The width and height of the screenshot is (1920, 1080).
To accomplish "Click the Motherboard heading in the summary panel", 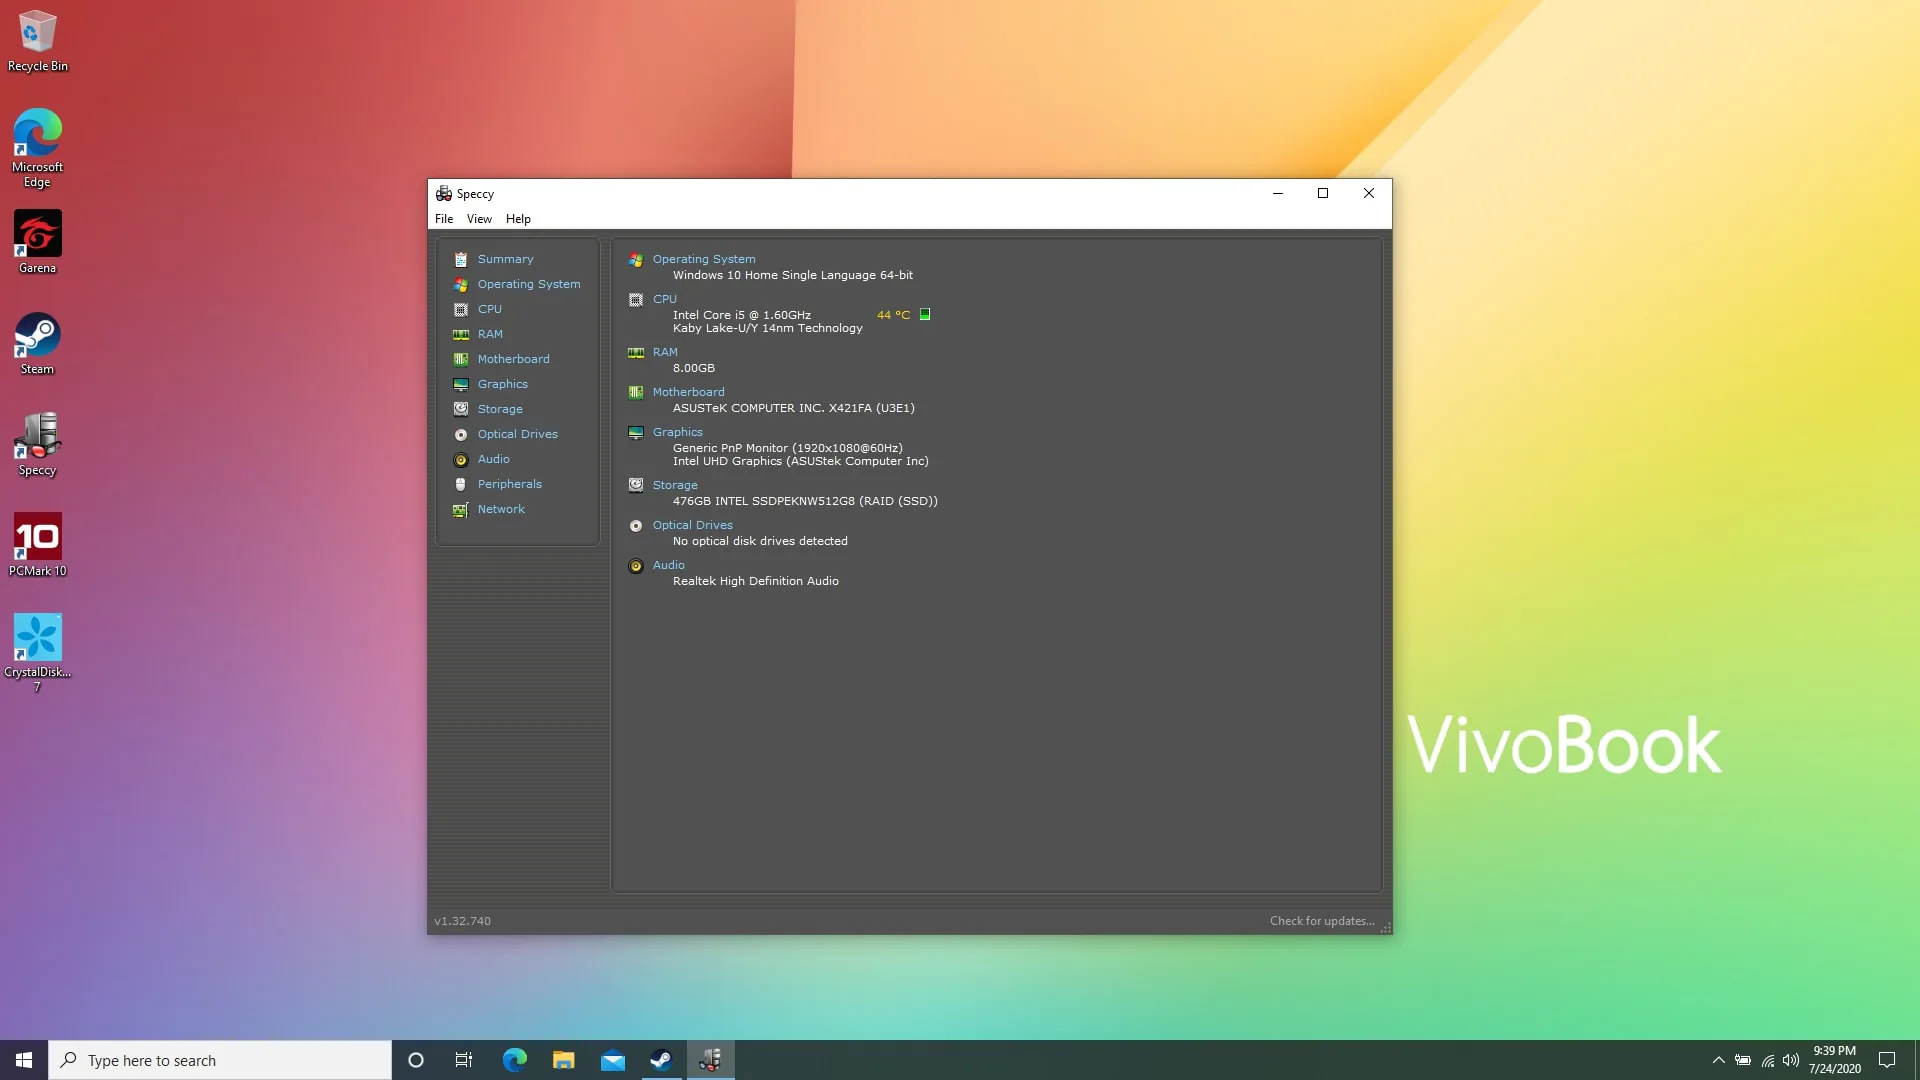I will pos(688,392).
